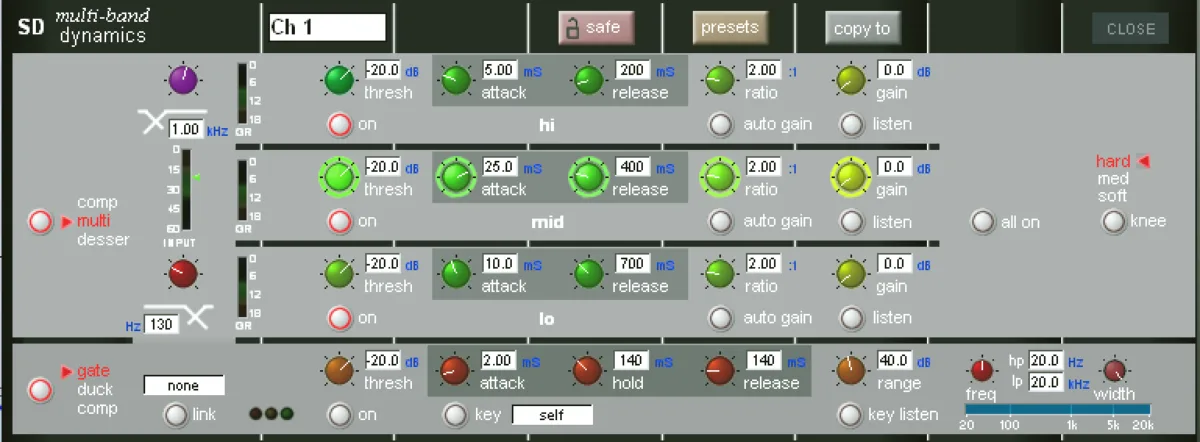1200x442 pixels.
Task: Click the lo band thresh knob
Action: (x=340, y=273)
